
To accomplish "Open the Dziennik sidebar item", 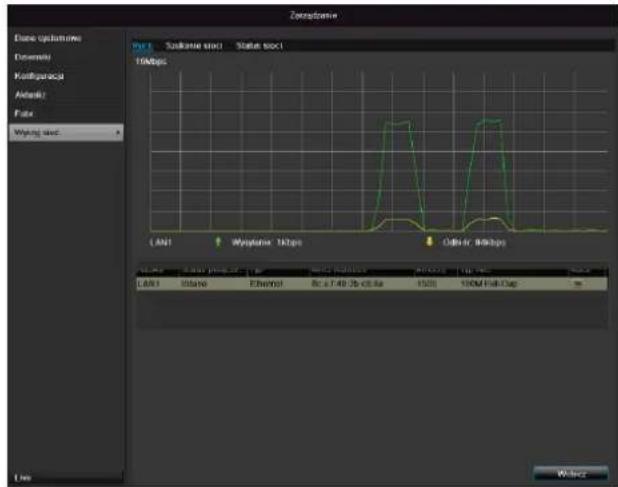I will click(x=32, y=57).
